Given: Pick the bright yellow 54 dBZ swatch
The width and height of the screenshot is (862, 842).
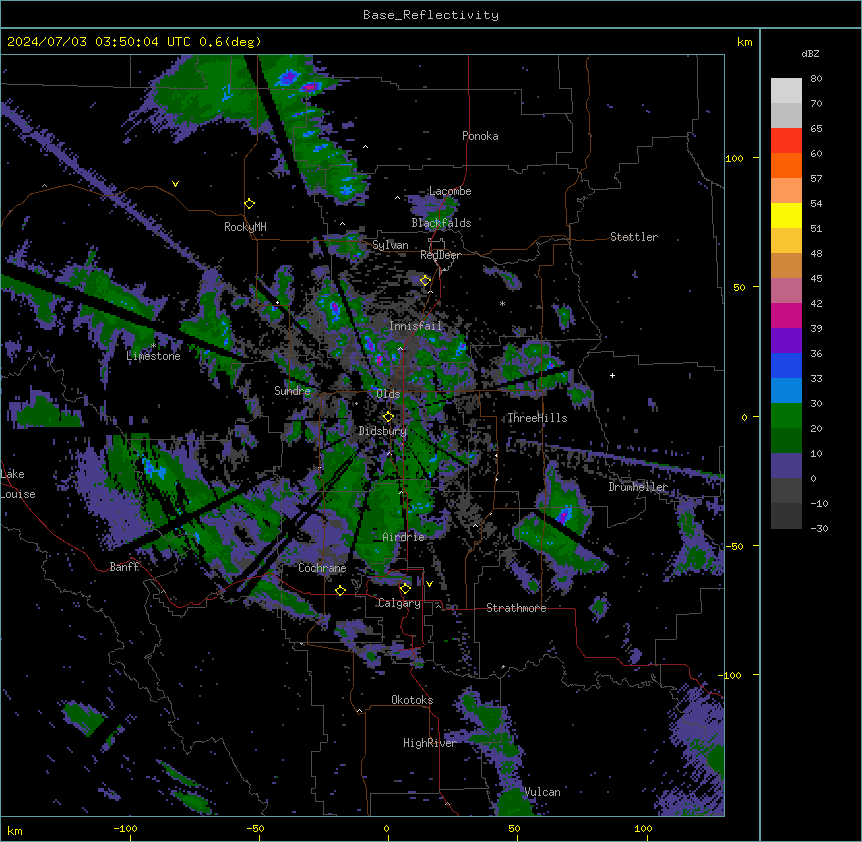Looking at the screenshot, I should [x=786, y=215].
